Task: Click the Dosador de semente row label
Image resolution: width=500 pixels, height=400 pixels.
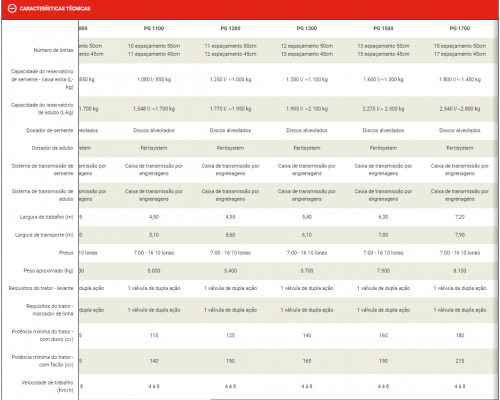Action: tap(50, 130)
